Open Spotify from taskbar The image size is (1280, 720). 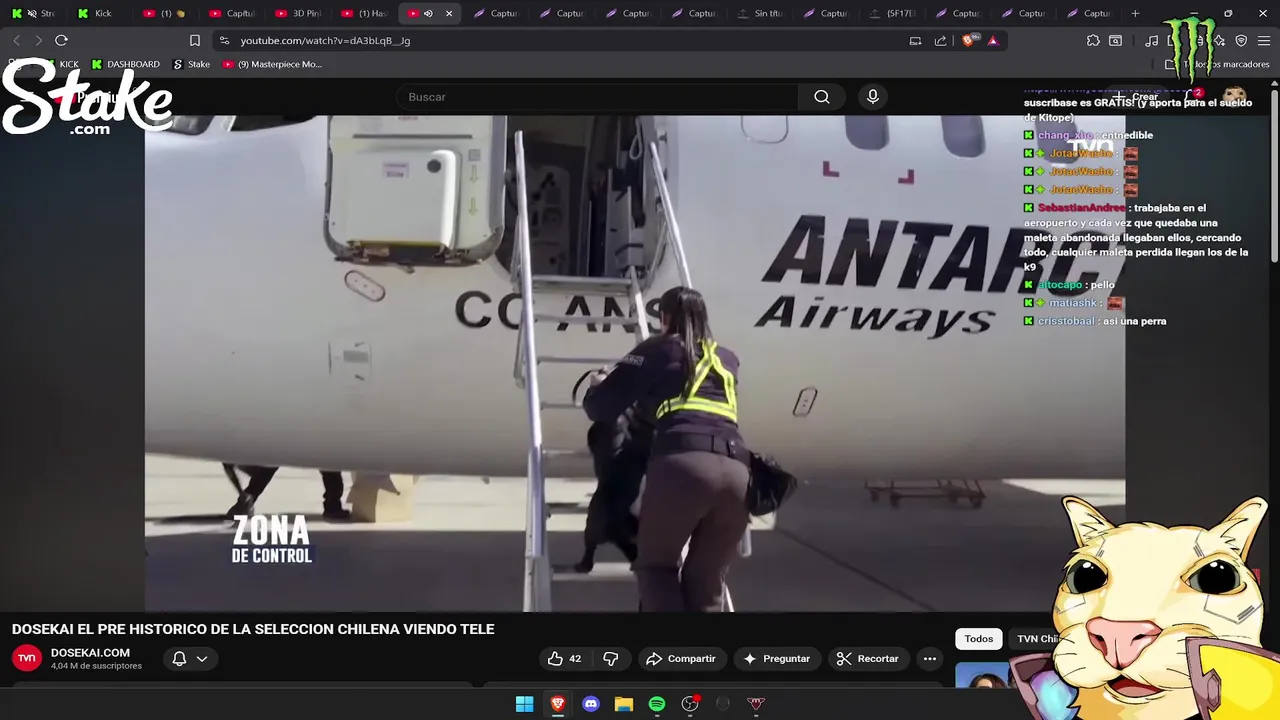click(656, 704)
